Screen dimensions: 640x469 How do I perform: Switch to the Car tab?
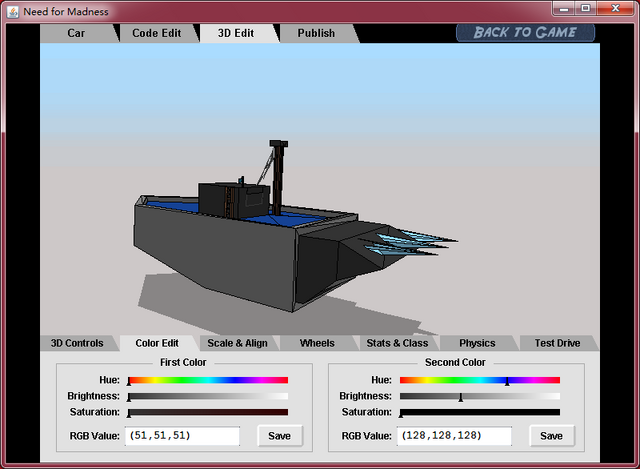pos(76,33)
